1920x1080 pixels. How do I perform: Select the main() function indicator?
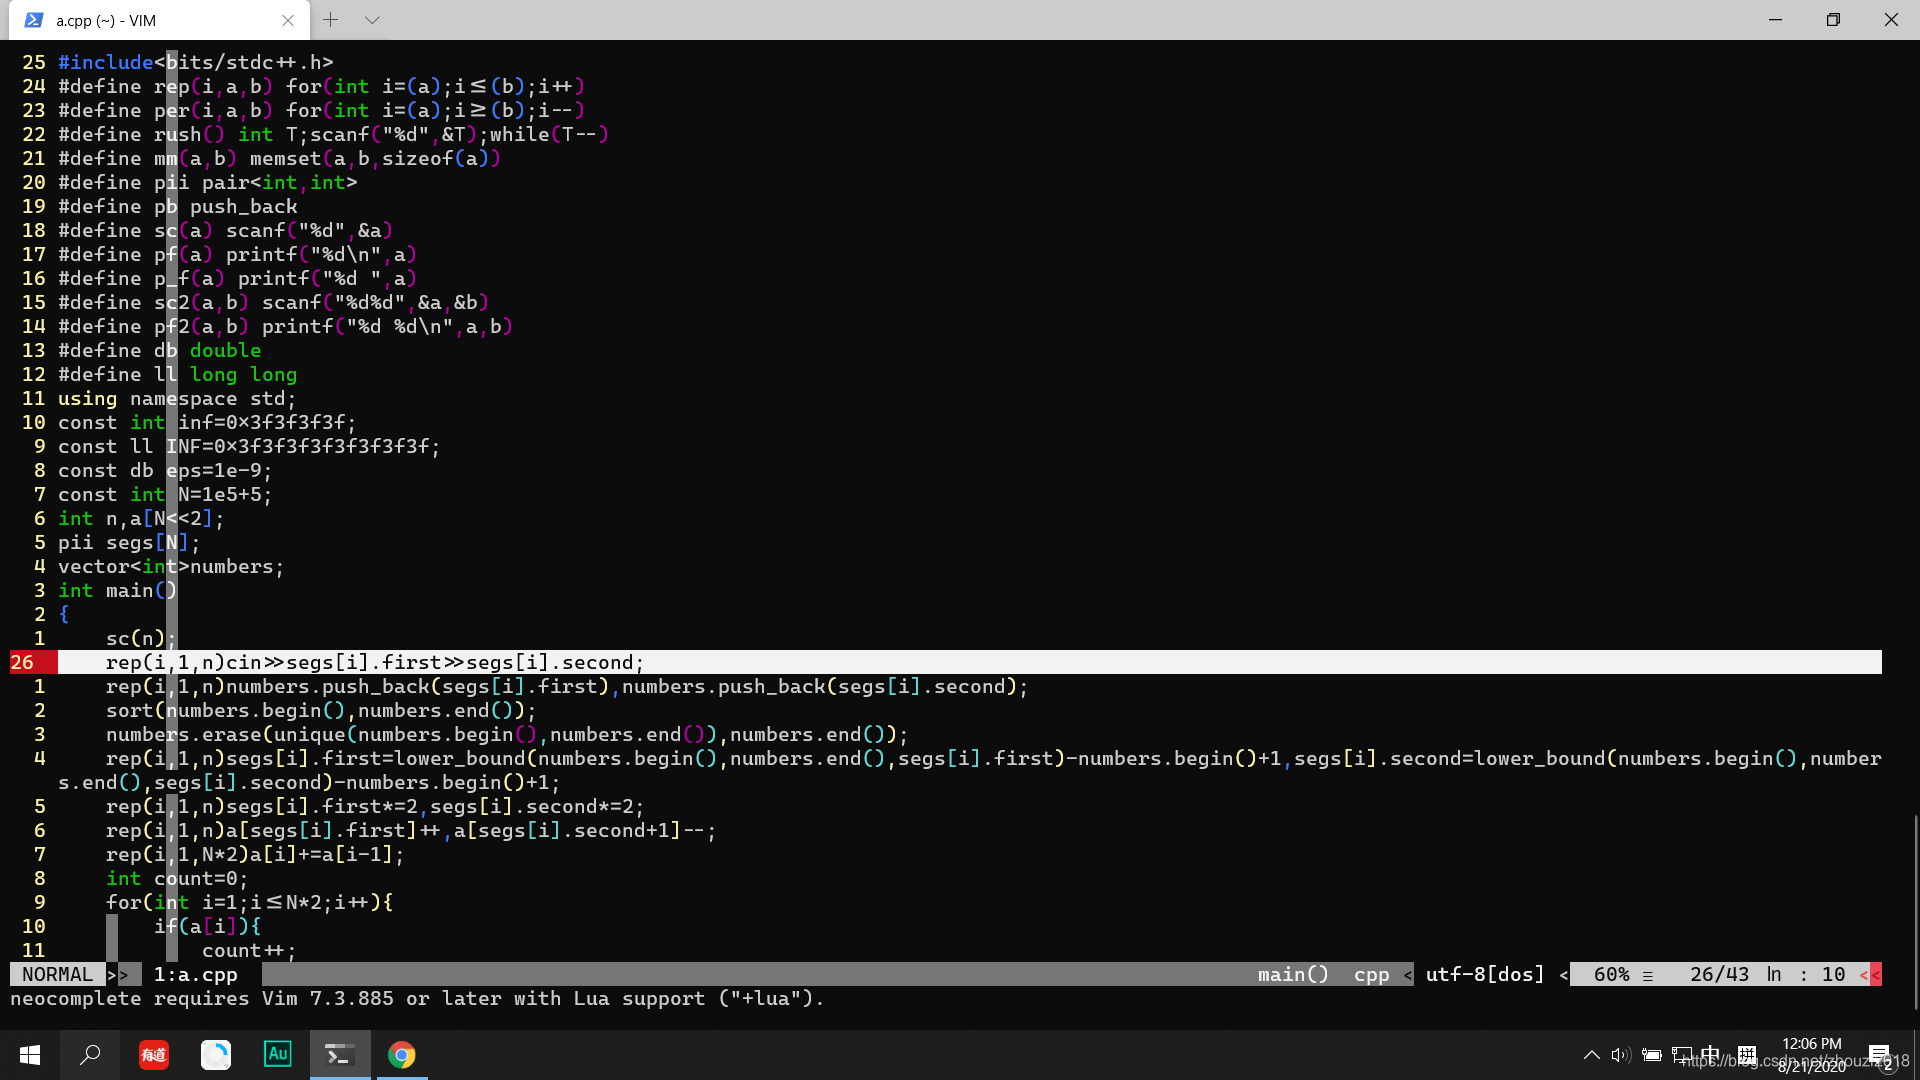tap(1292, 973)
